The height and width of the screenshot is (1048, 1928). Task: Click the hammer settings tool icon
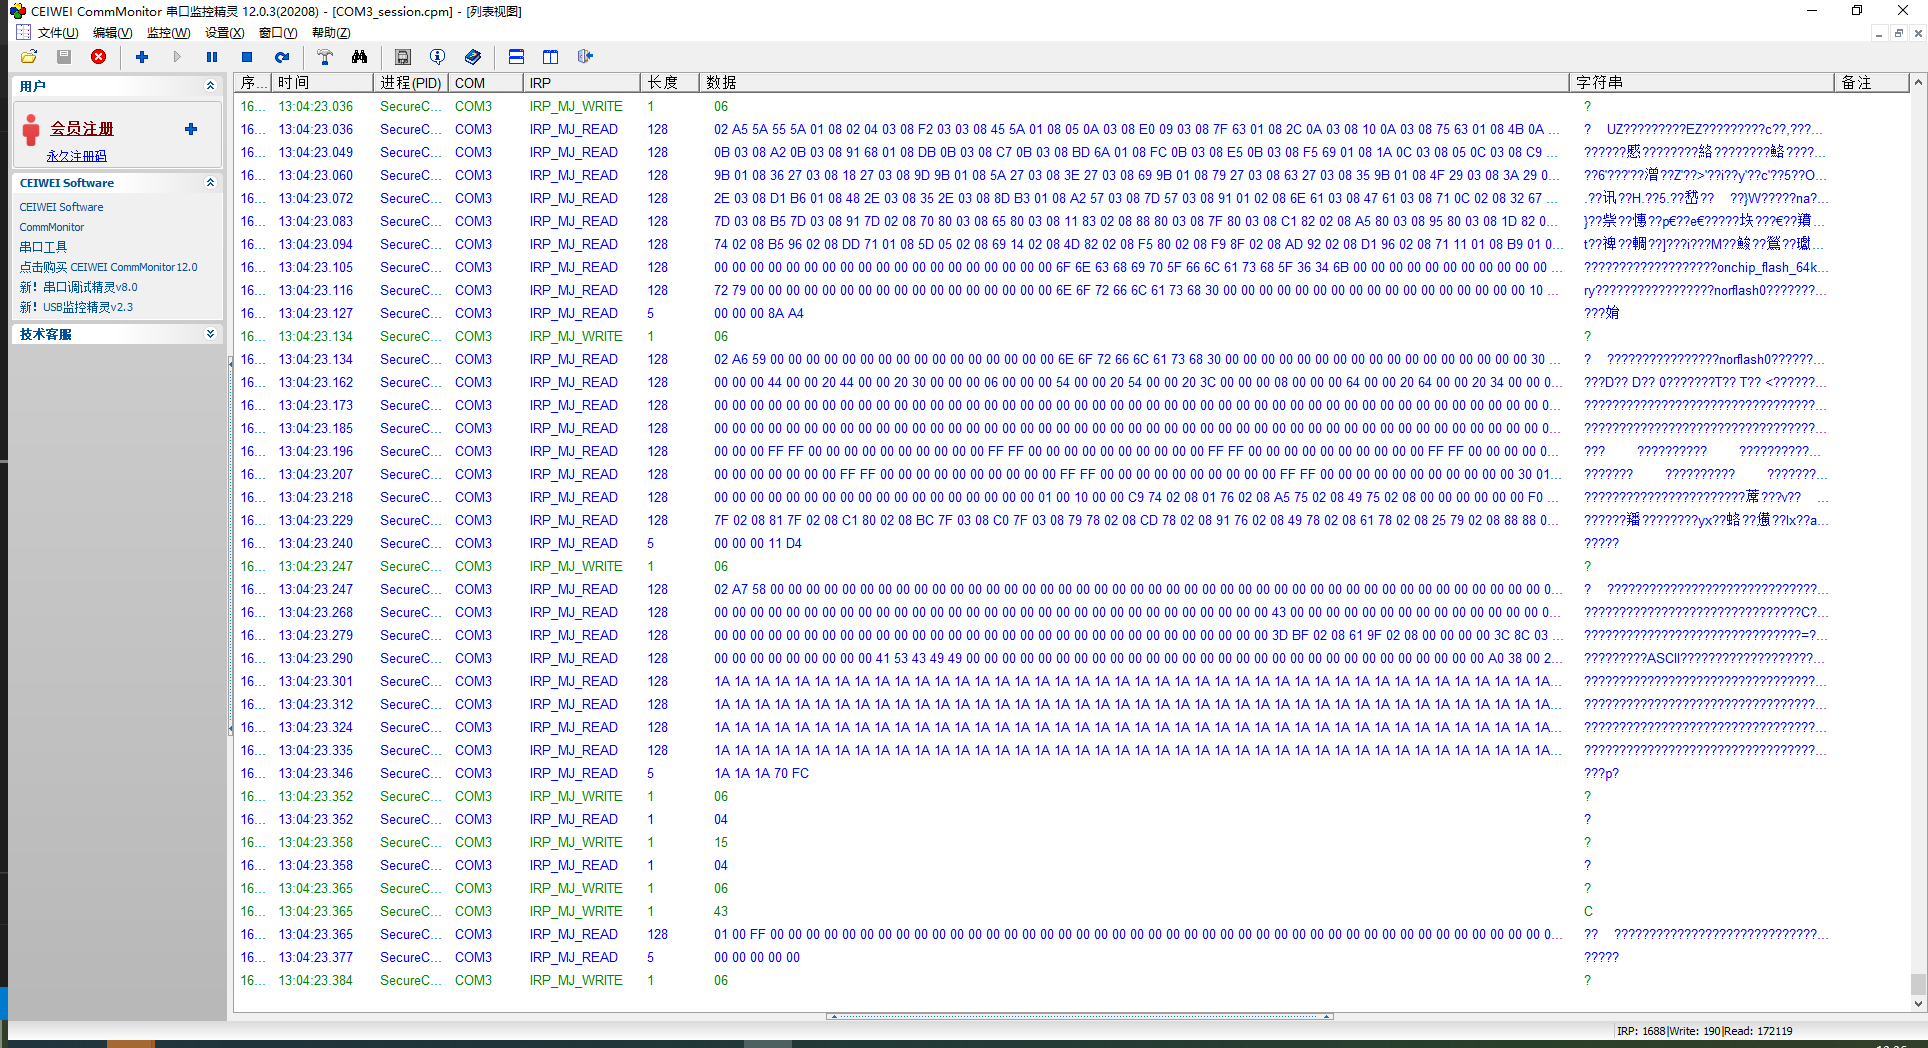coord(325,57)
